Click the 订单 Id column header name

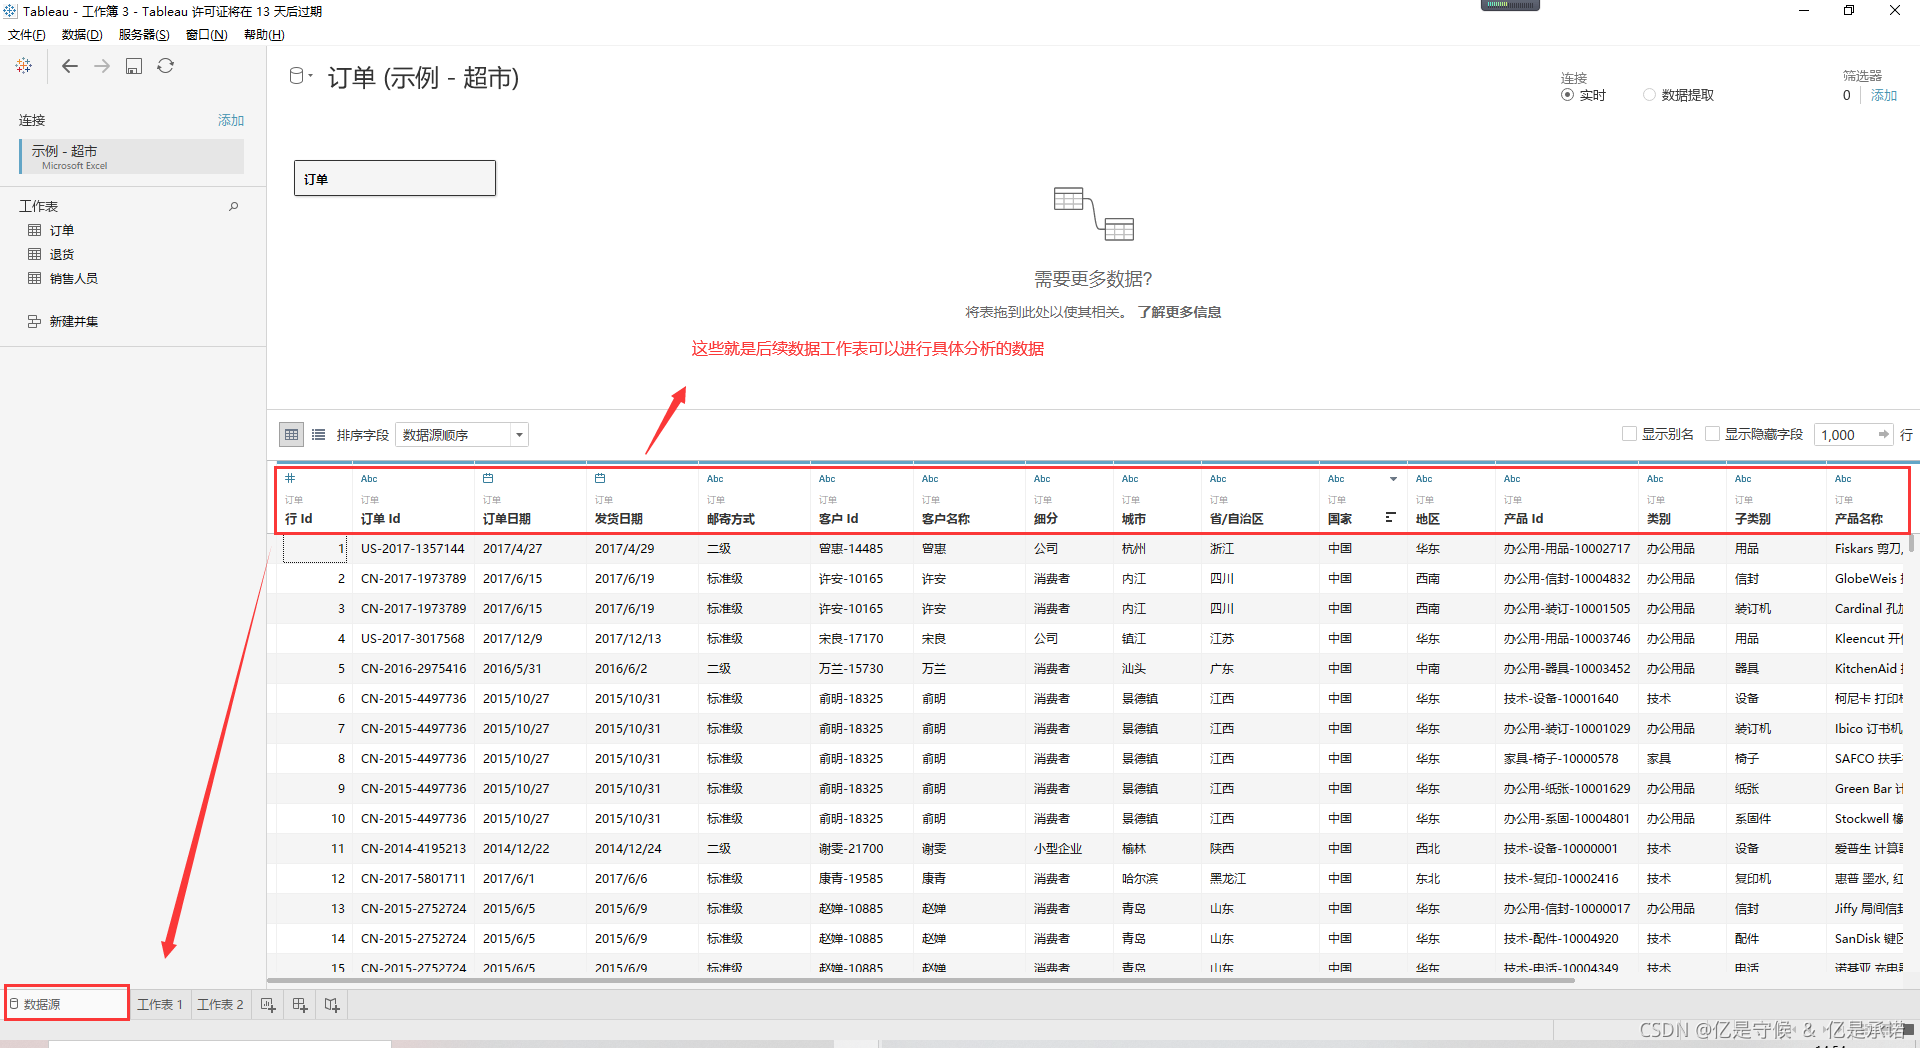[x=380, y=518]
